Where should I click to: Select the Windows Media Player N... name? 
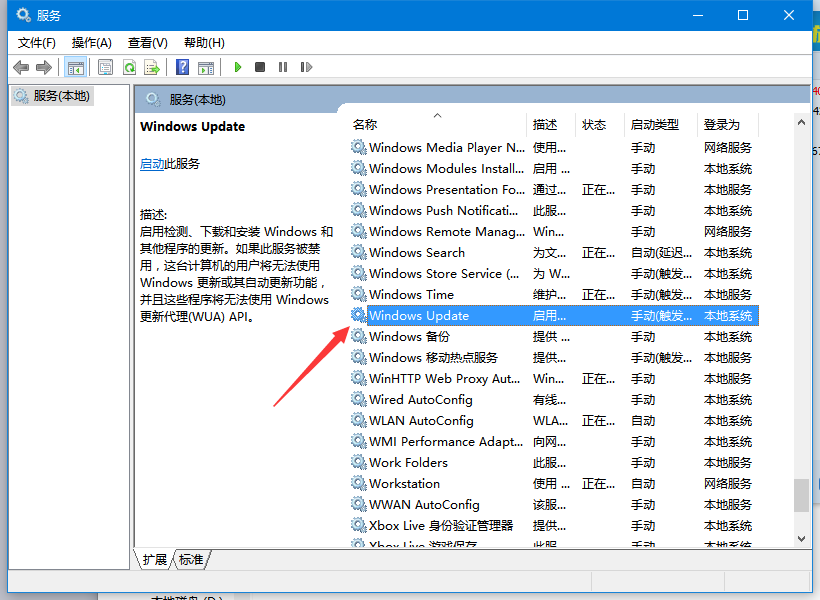tap(447, 148)
